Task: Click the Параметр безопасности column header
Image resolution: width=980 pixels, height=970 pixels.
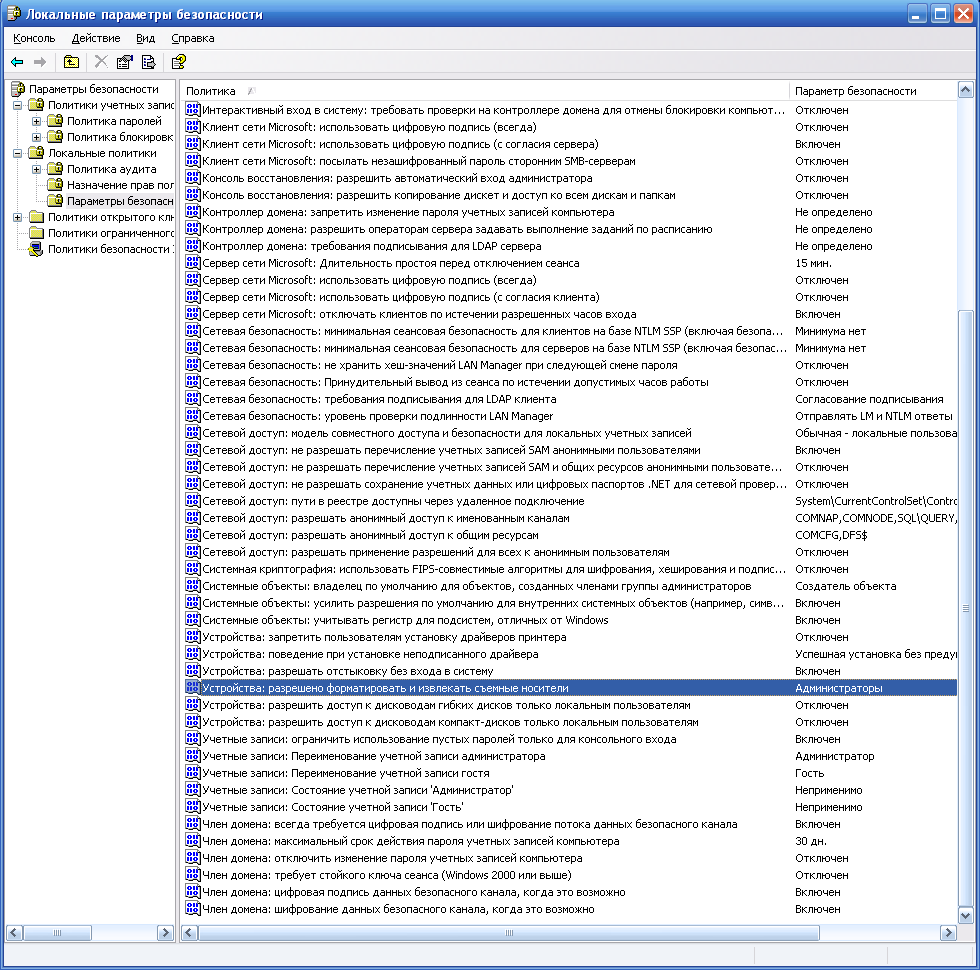Action: pyautogui.click(x=873, y=91)
